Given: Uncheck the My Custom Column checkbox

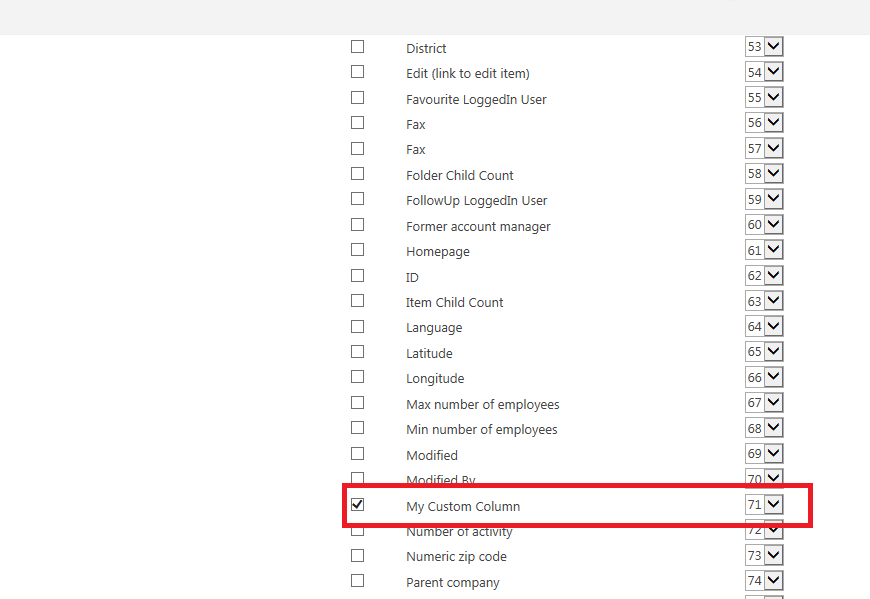Looking at the screenshot, I should point(357,505).
